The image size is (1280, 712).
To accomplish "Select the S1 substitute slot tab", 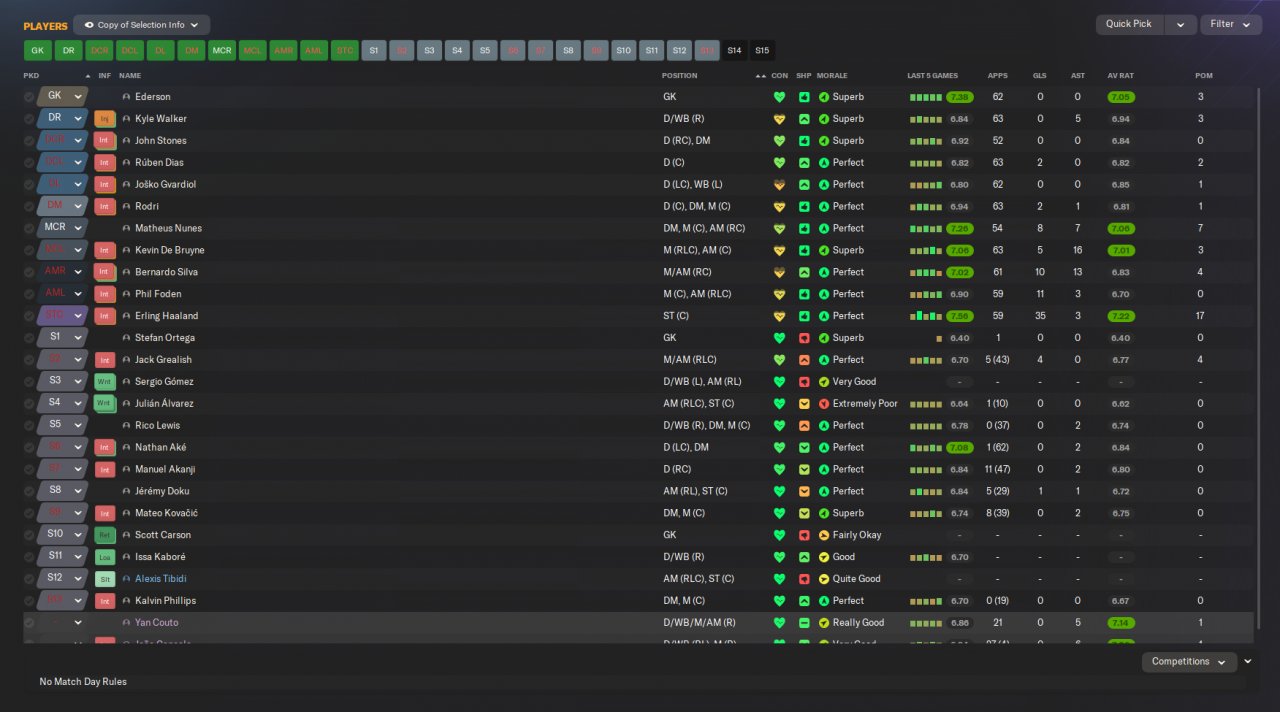I will (x=374, y=50).
